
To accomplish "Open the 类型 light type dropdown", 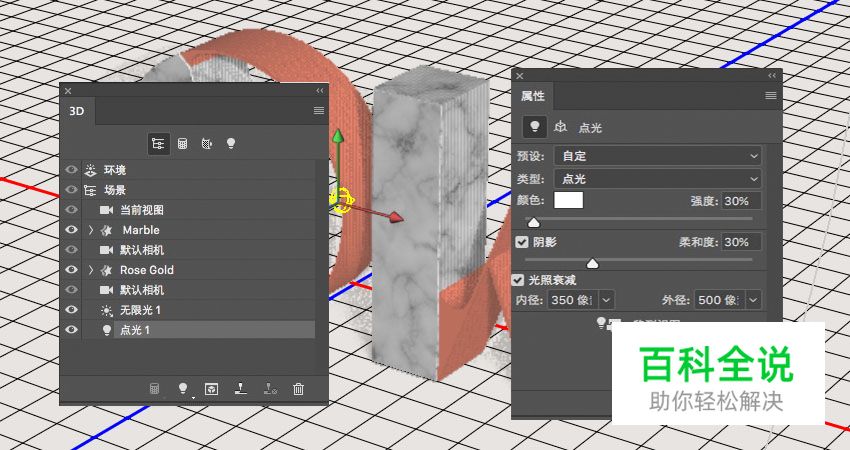I will (x=659, y=179).
